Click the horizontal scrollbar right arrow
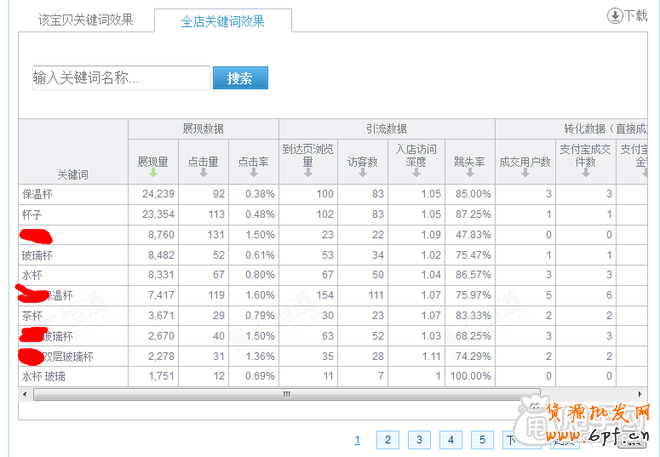660x457 pixels. [x=640, y=394]
